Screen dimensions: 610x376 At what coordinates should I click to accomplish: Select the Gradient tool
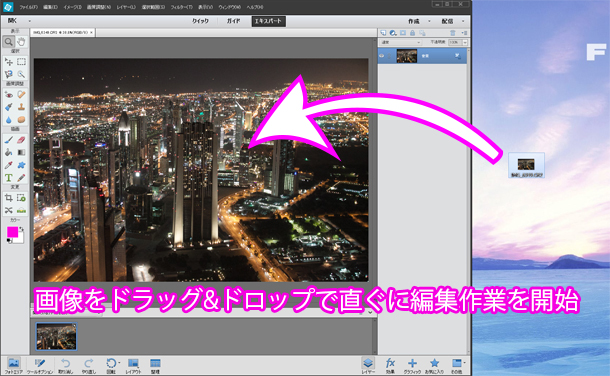21,152
